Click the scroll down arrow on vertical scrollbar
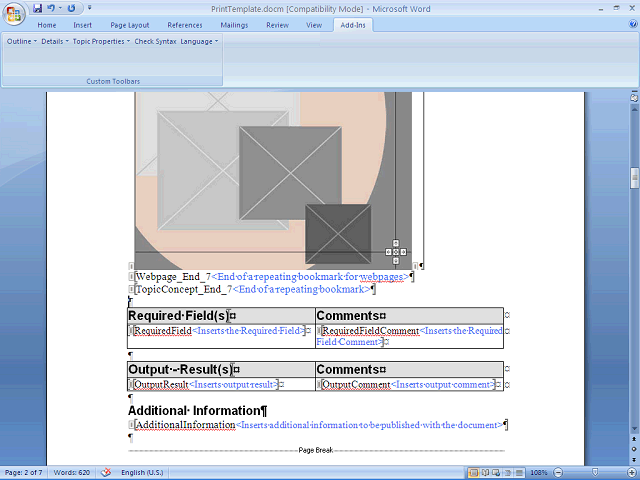The image size is (640, 480). click(634, 429)
